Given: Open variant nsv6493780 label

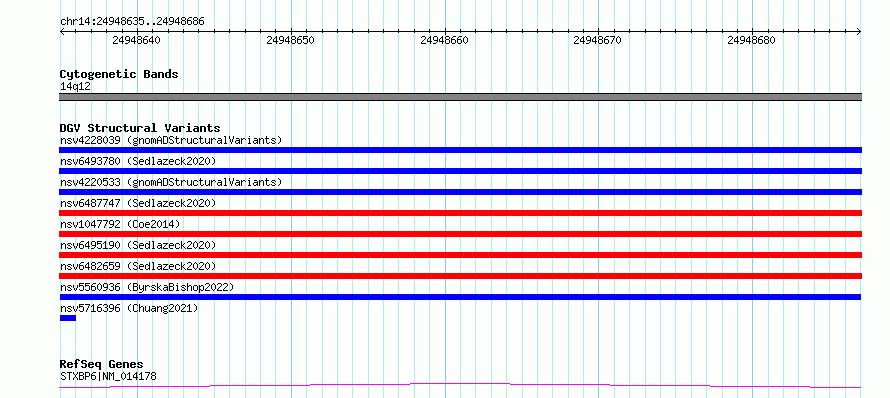Looking at the screenshot, I should (138, 161).
